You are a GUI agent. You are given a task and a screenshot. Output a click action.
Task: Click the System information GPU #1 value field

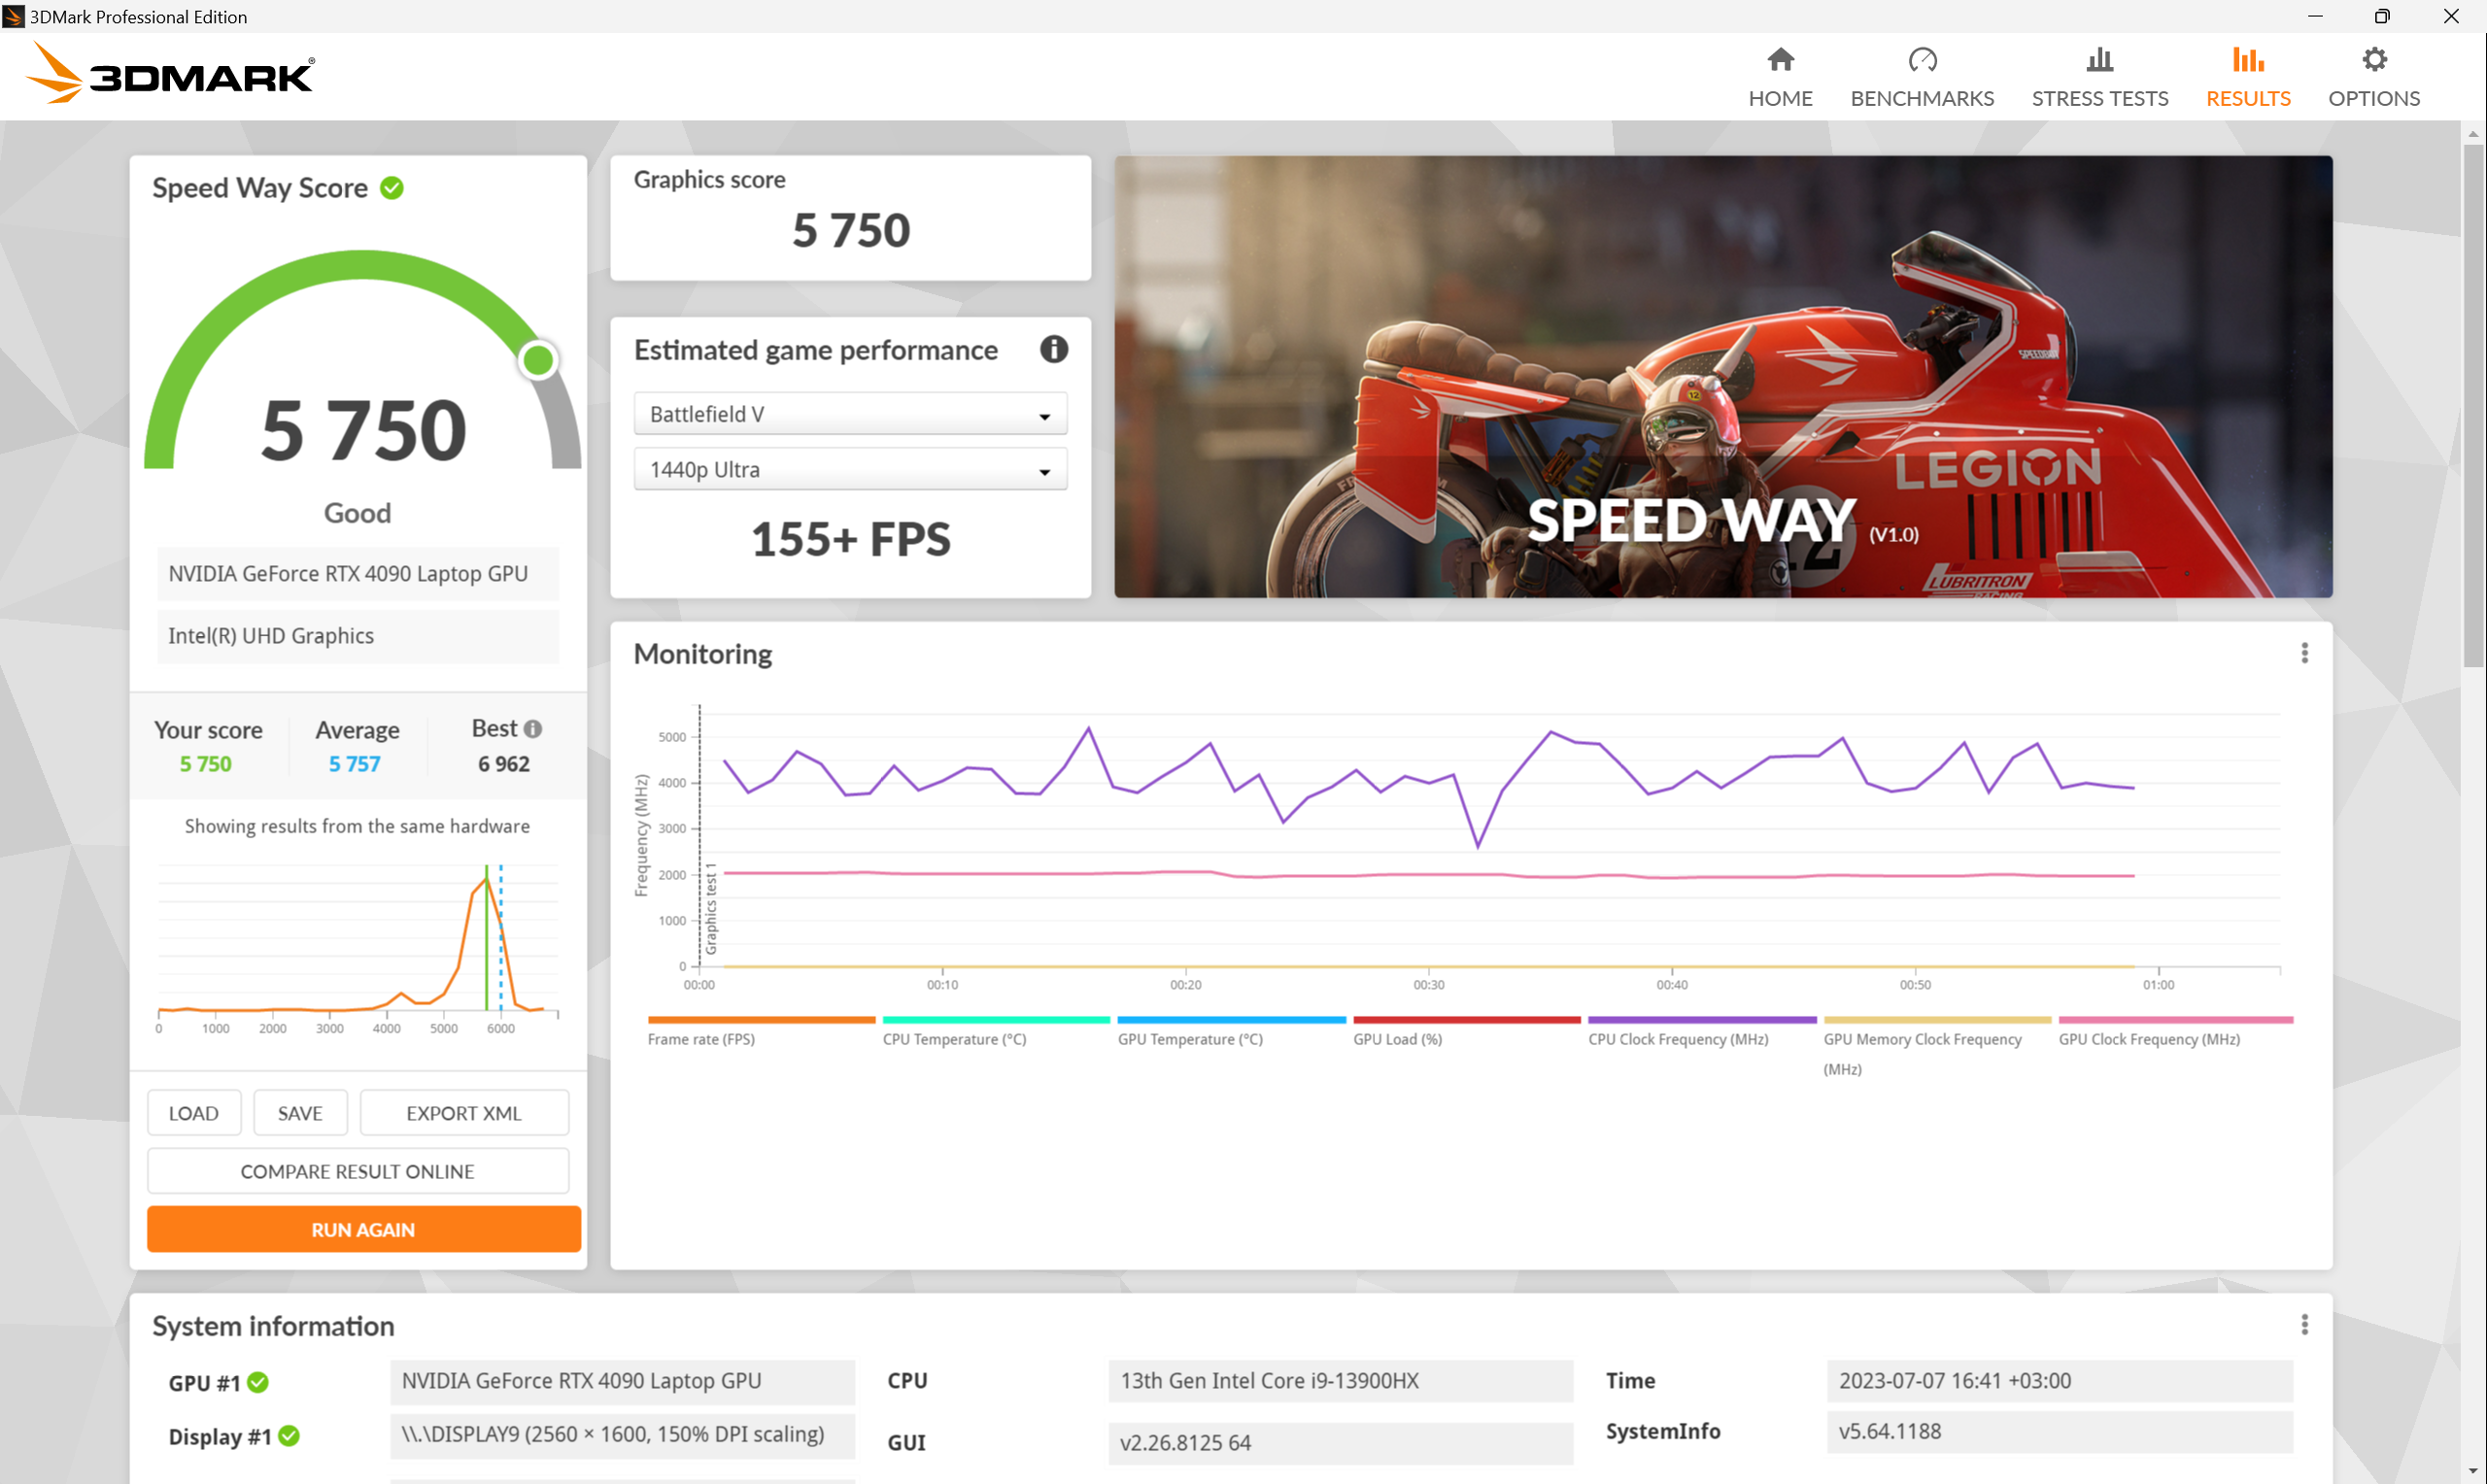click(x=622, y=1381)
